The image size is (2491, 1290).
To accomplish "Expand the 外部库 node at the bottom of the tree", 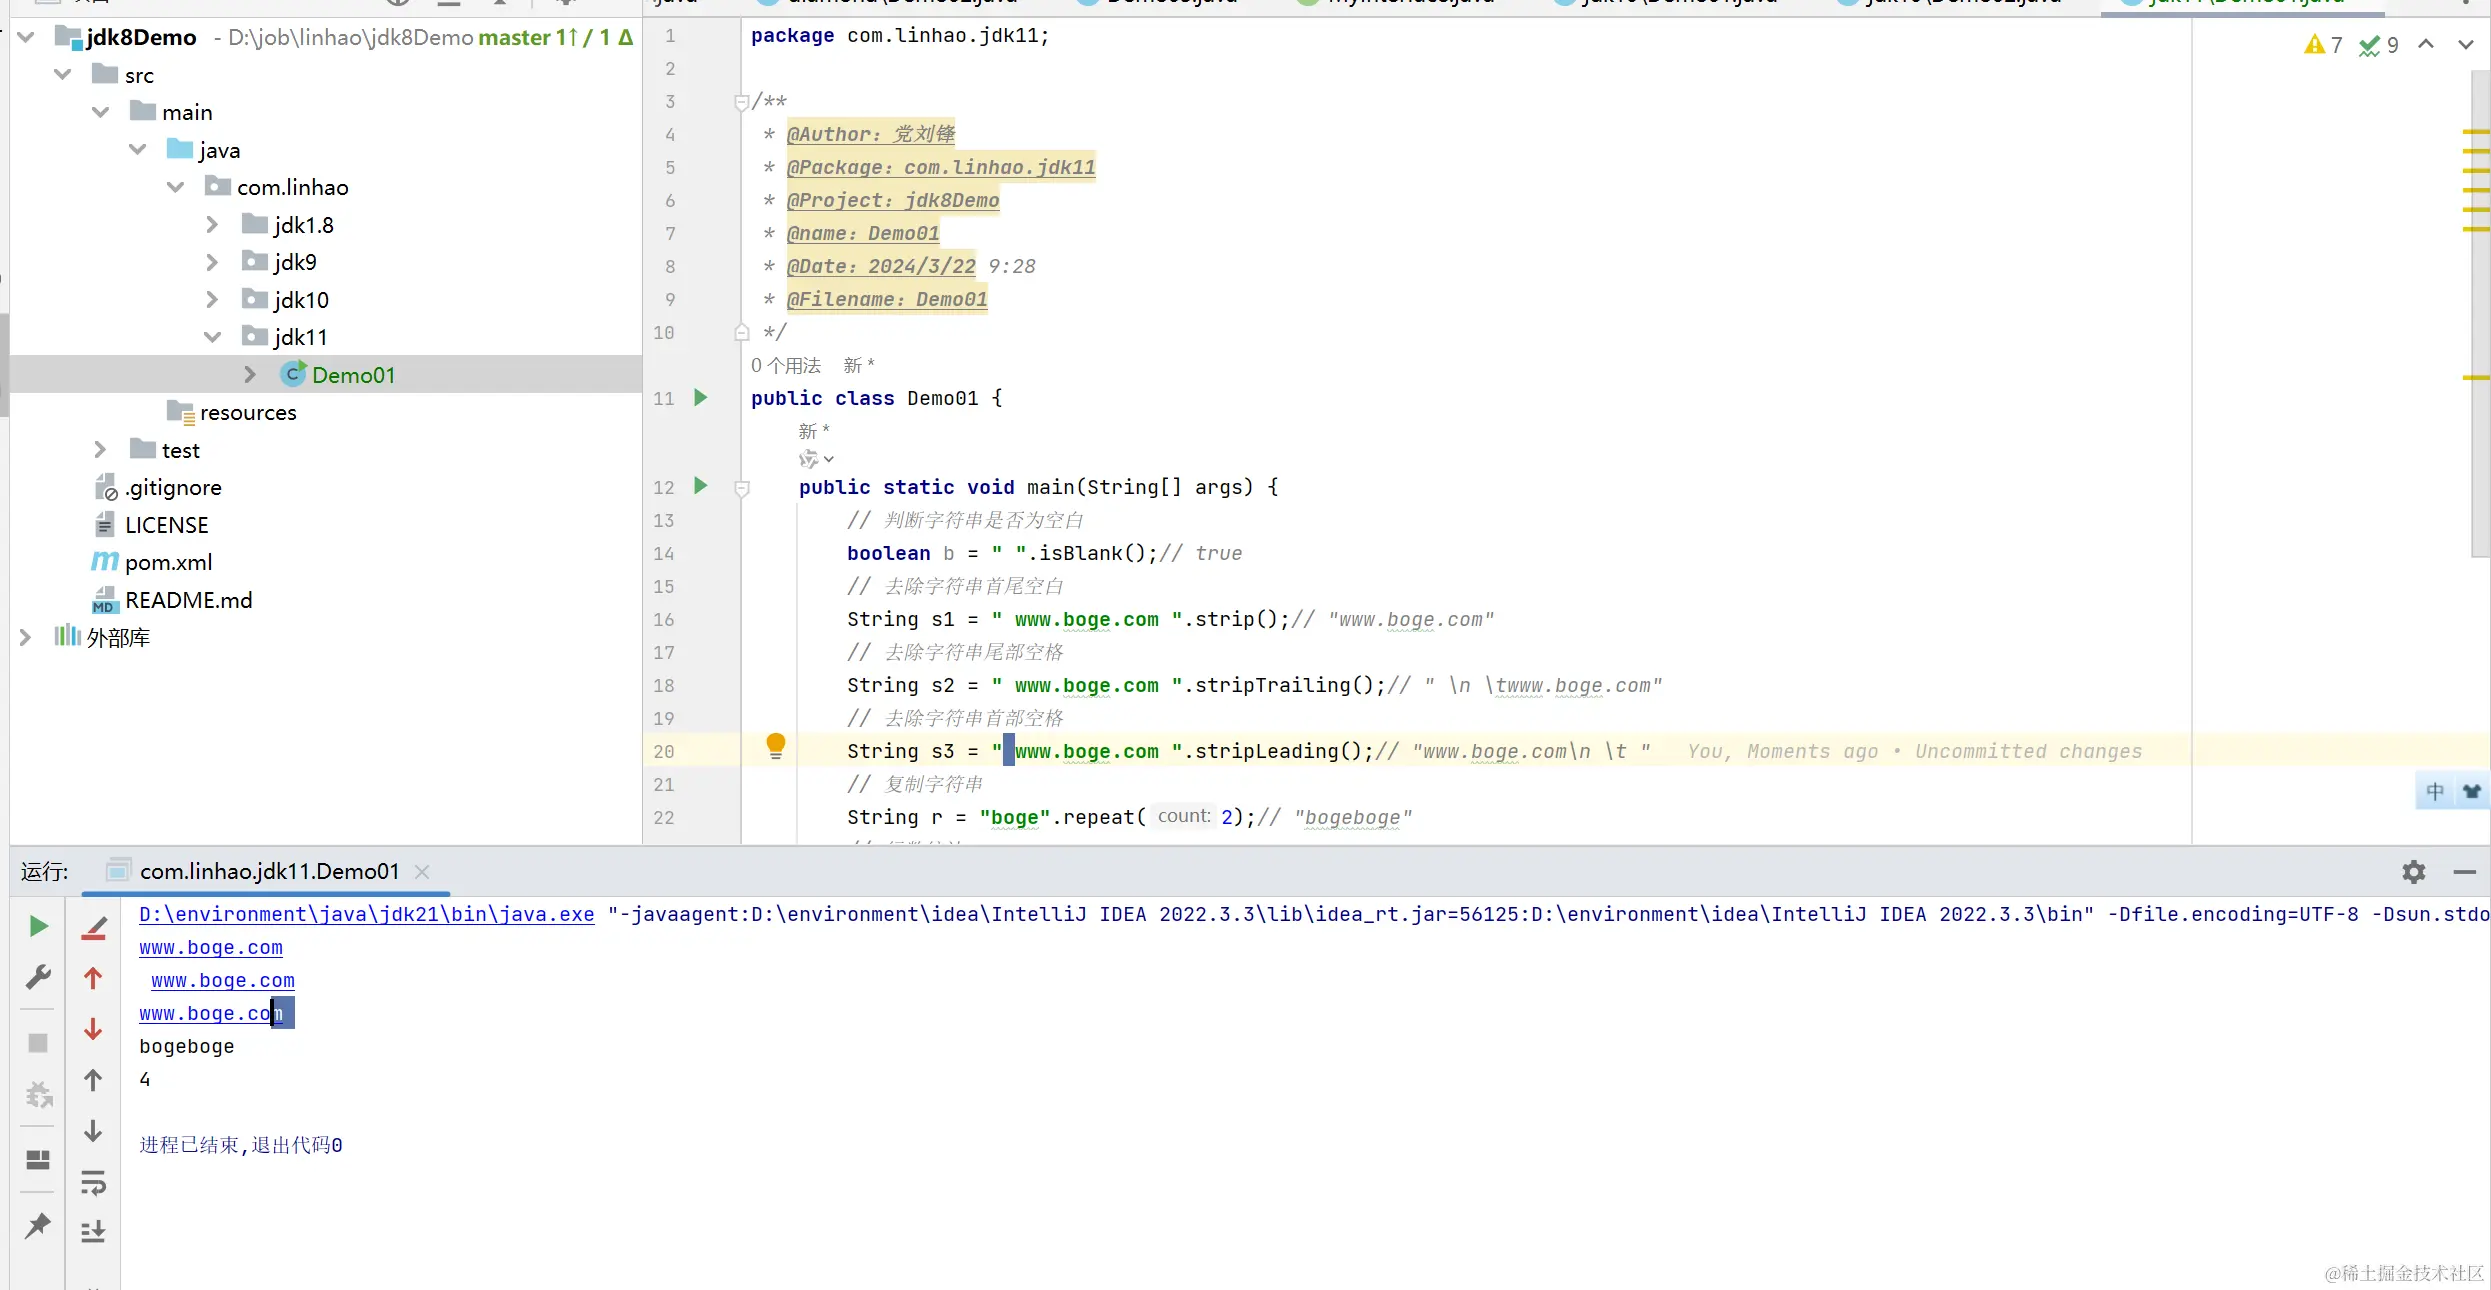I will (x=26, y=637).
